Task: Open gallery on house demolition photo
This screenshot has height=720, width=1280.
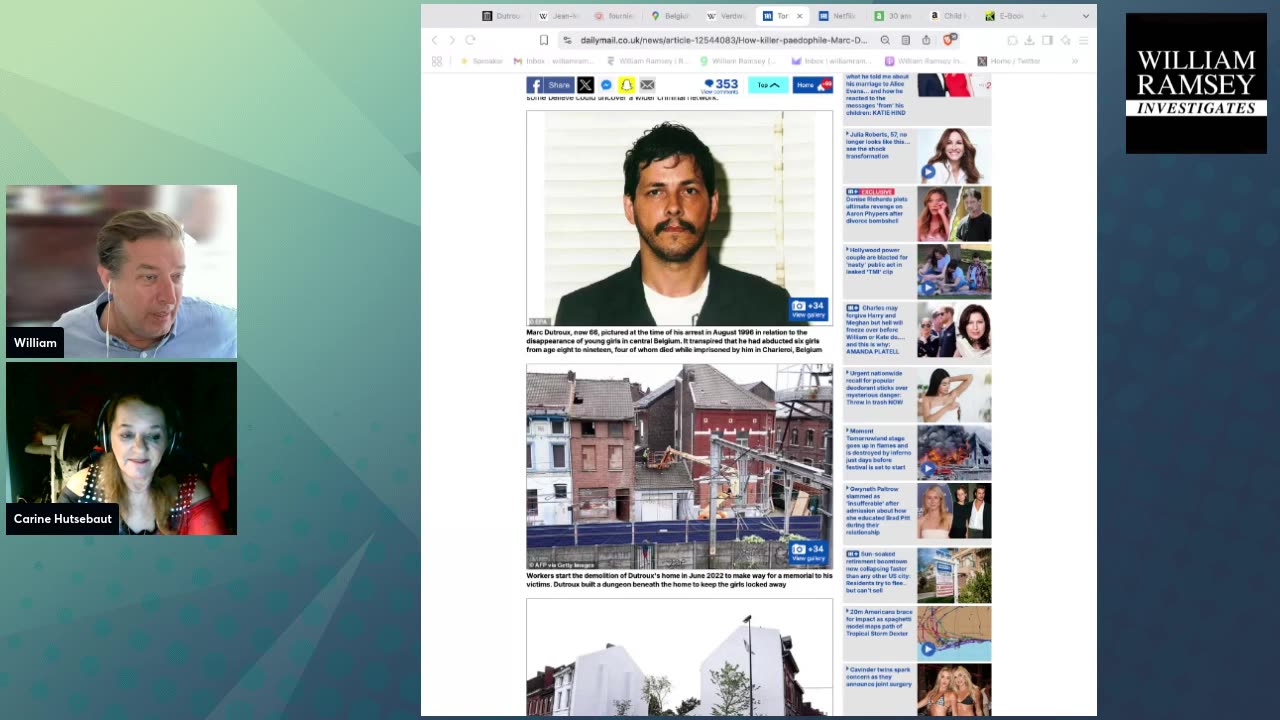Action: (x=809, y=552)
